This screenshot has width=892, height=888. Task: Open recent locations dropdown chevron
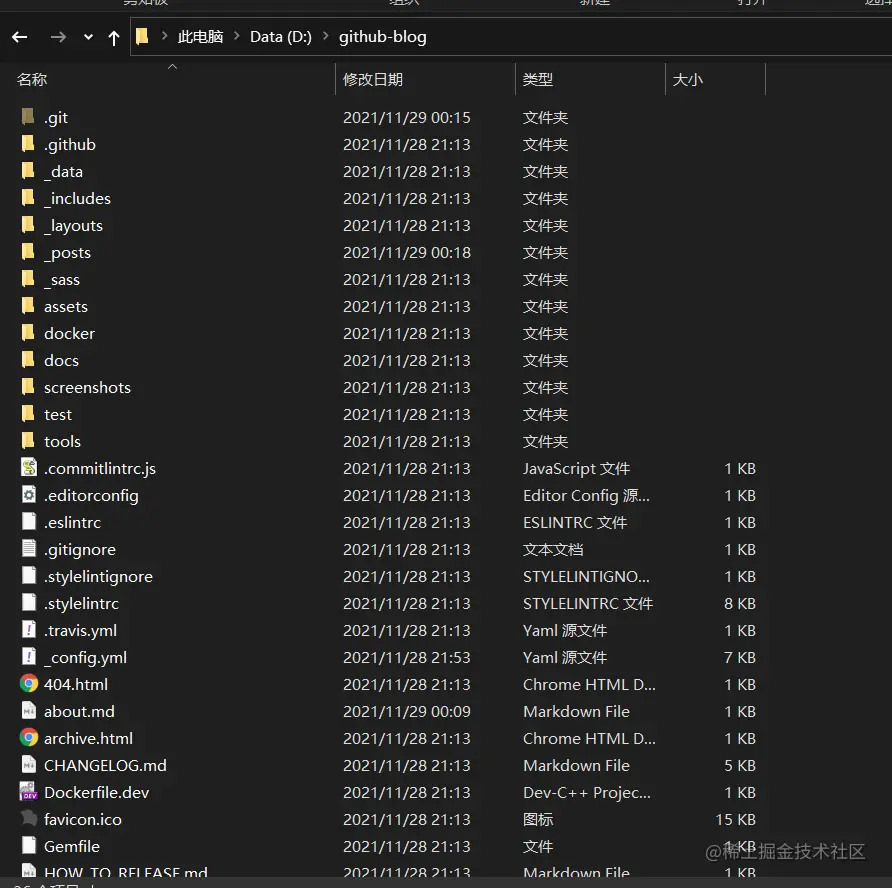pos(88,38)
